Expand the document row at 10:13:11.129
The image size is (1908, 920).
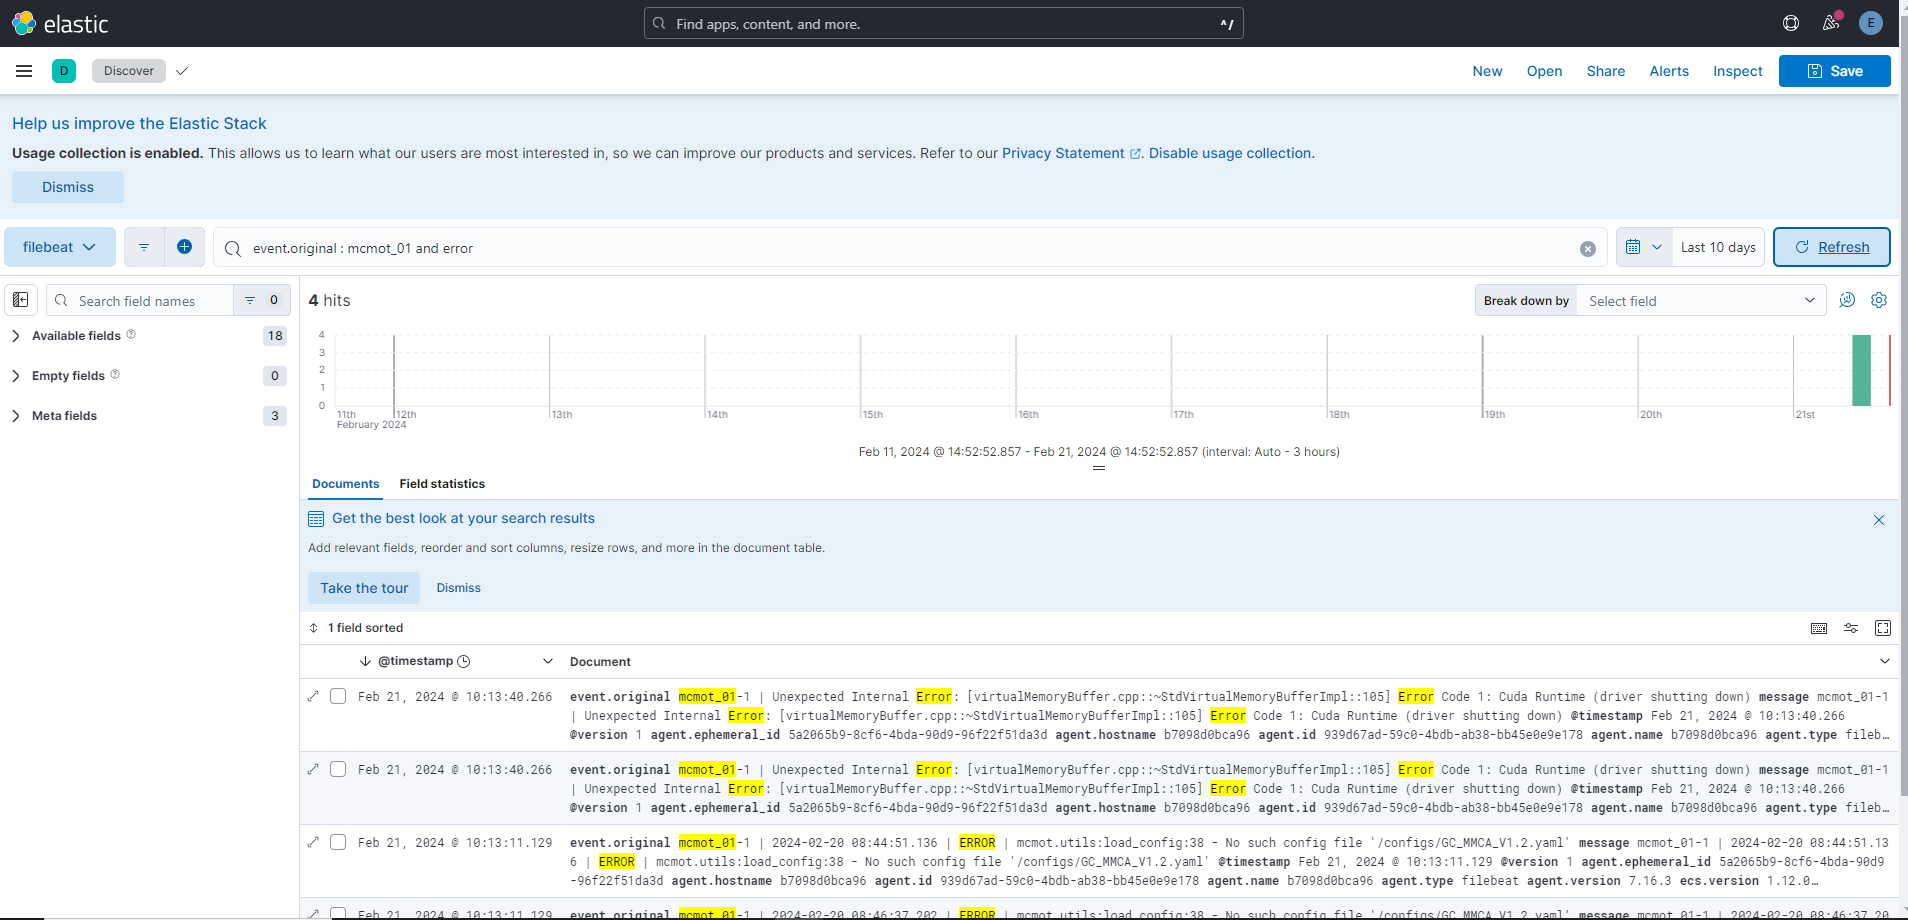tap(313, 842)
